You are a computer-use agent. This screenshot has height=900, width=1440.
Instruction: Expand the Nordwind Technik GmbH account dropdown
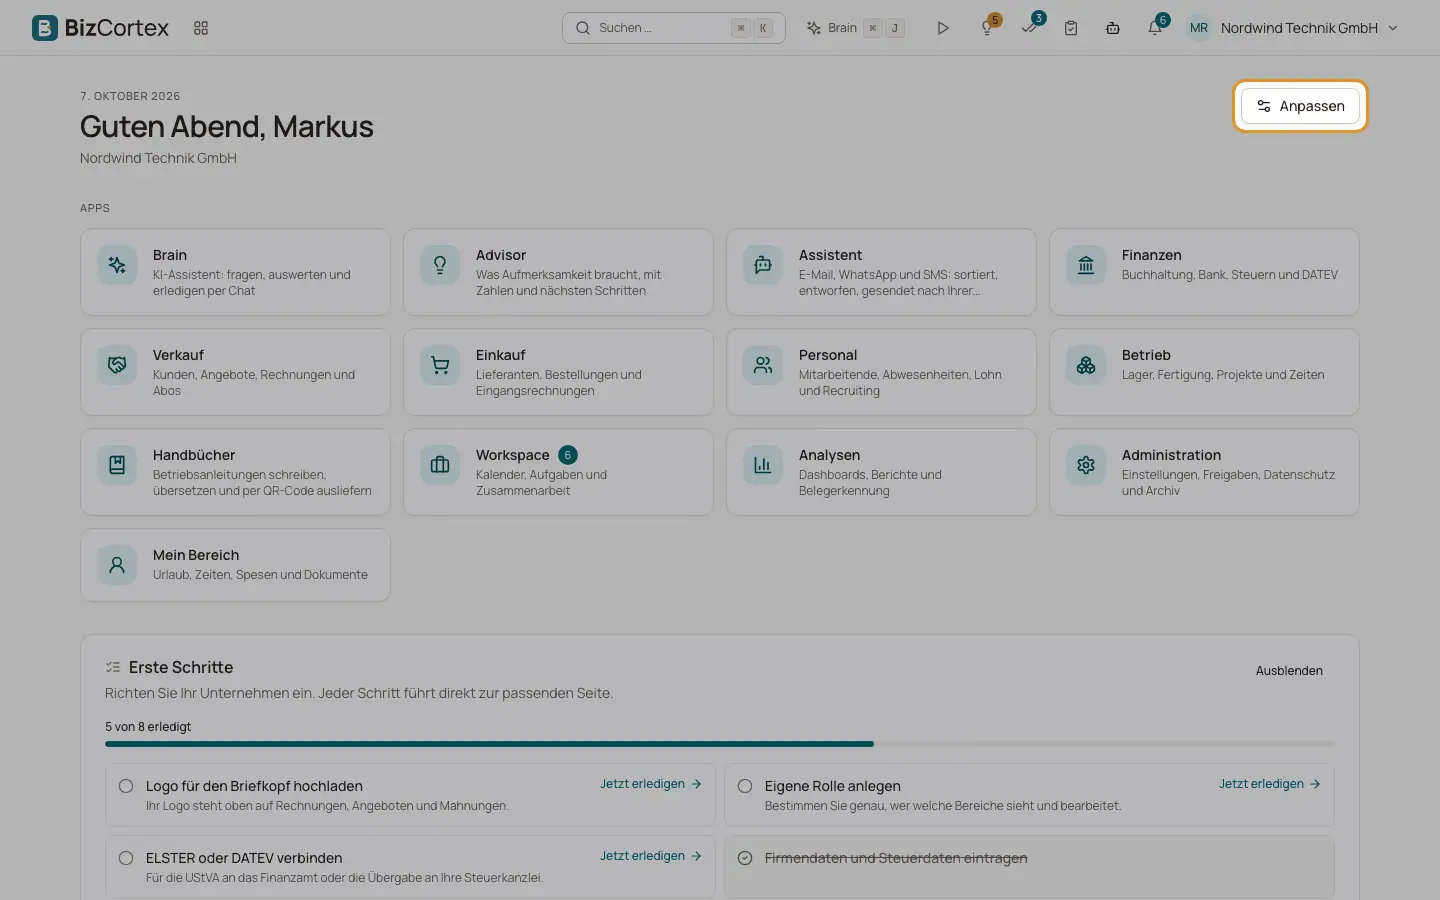point(1292,28)
